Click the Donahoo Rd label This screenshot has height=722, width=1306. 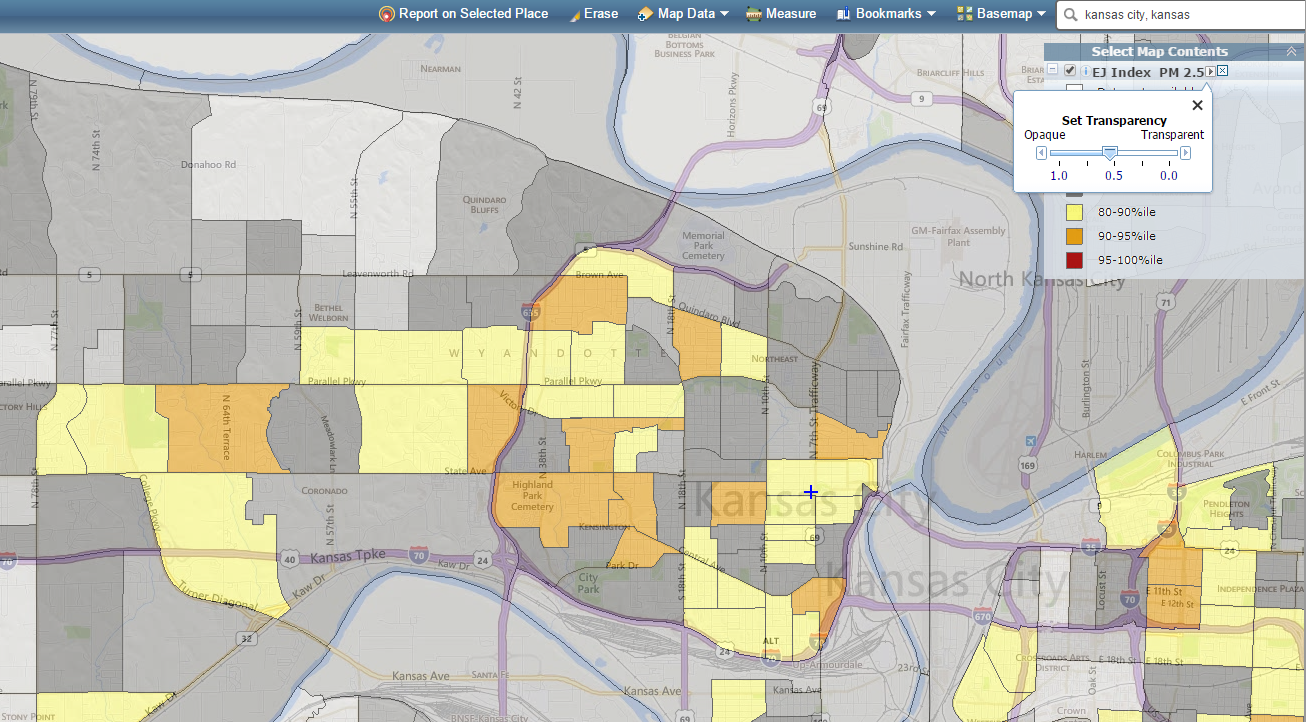tap(208, 165)
